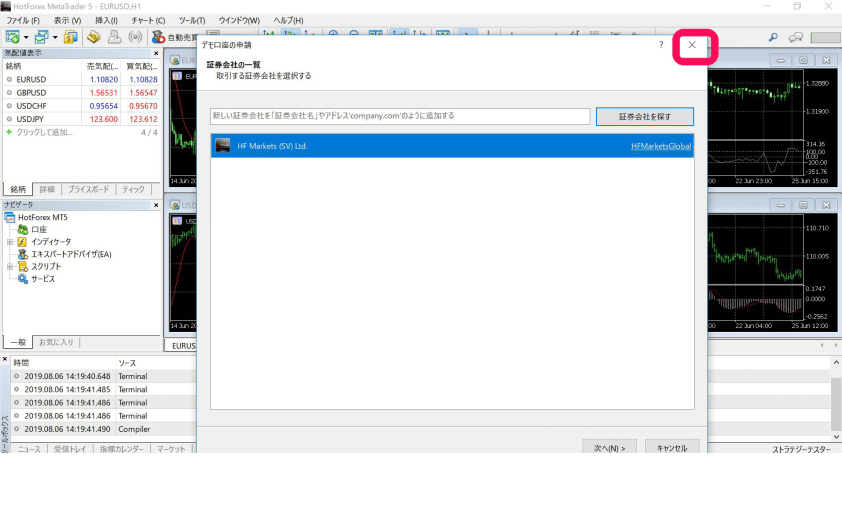Open the チャート(C) menu
Viewport: 842px width, 515px height.
[x=148, y=20]
